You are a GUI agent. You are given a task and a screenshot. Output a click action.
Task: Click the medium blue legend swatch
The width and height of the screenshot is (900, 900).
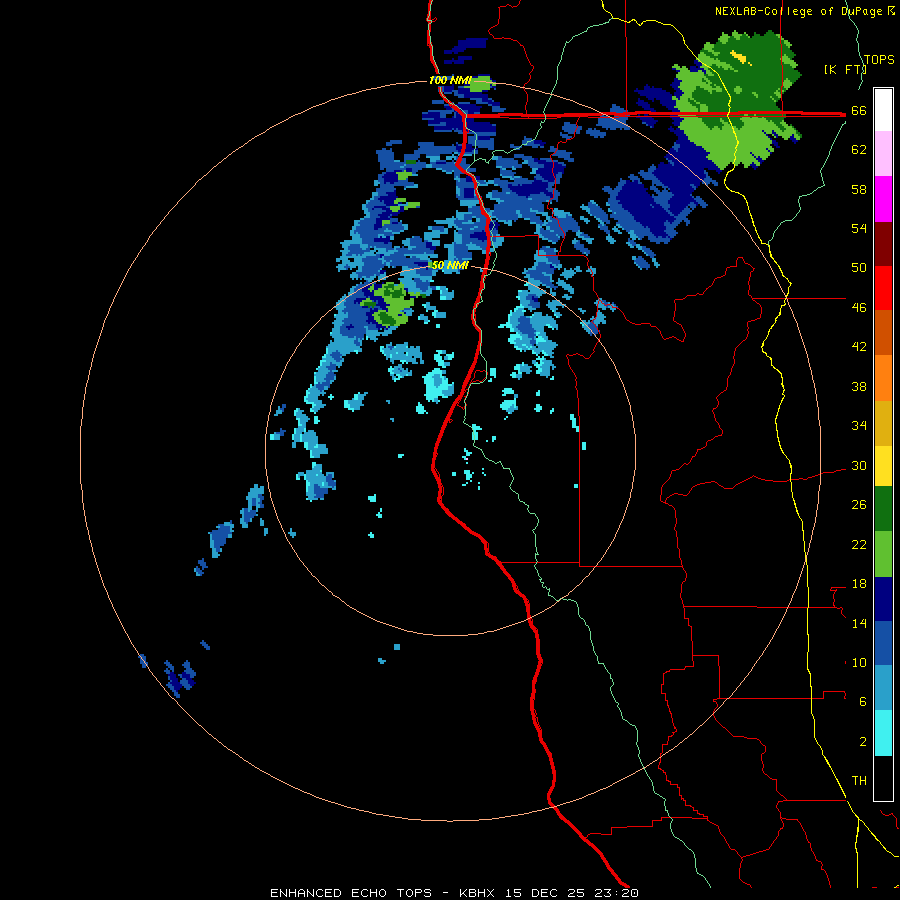[883, 643]
